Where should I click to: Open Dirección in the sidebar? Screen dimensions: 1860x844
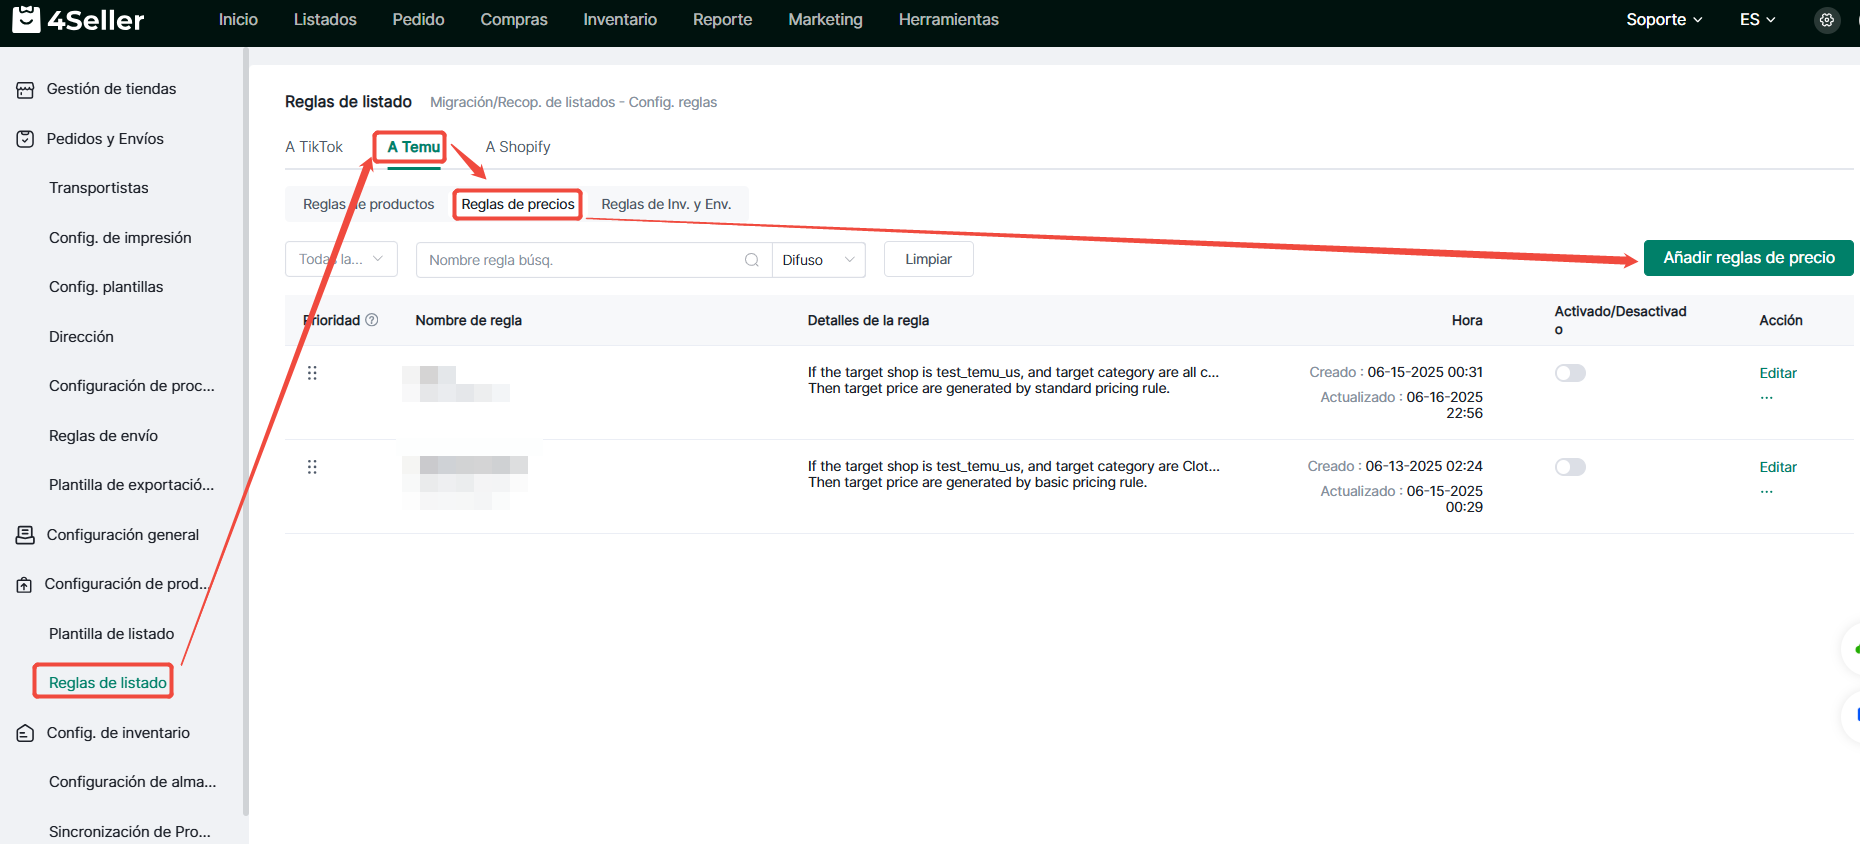(x=81, y=337)
